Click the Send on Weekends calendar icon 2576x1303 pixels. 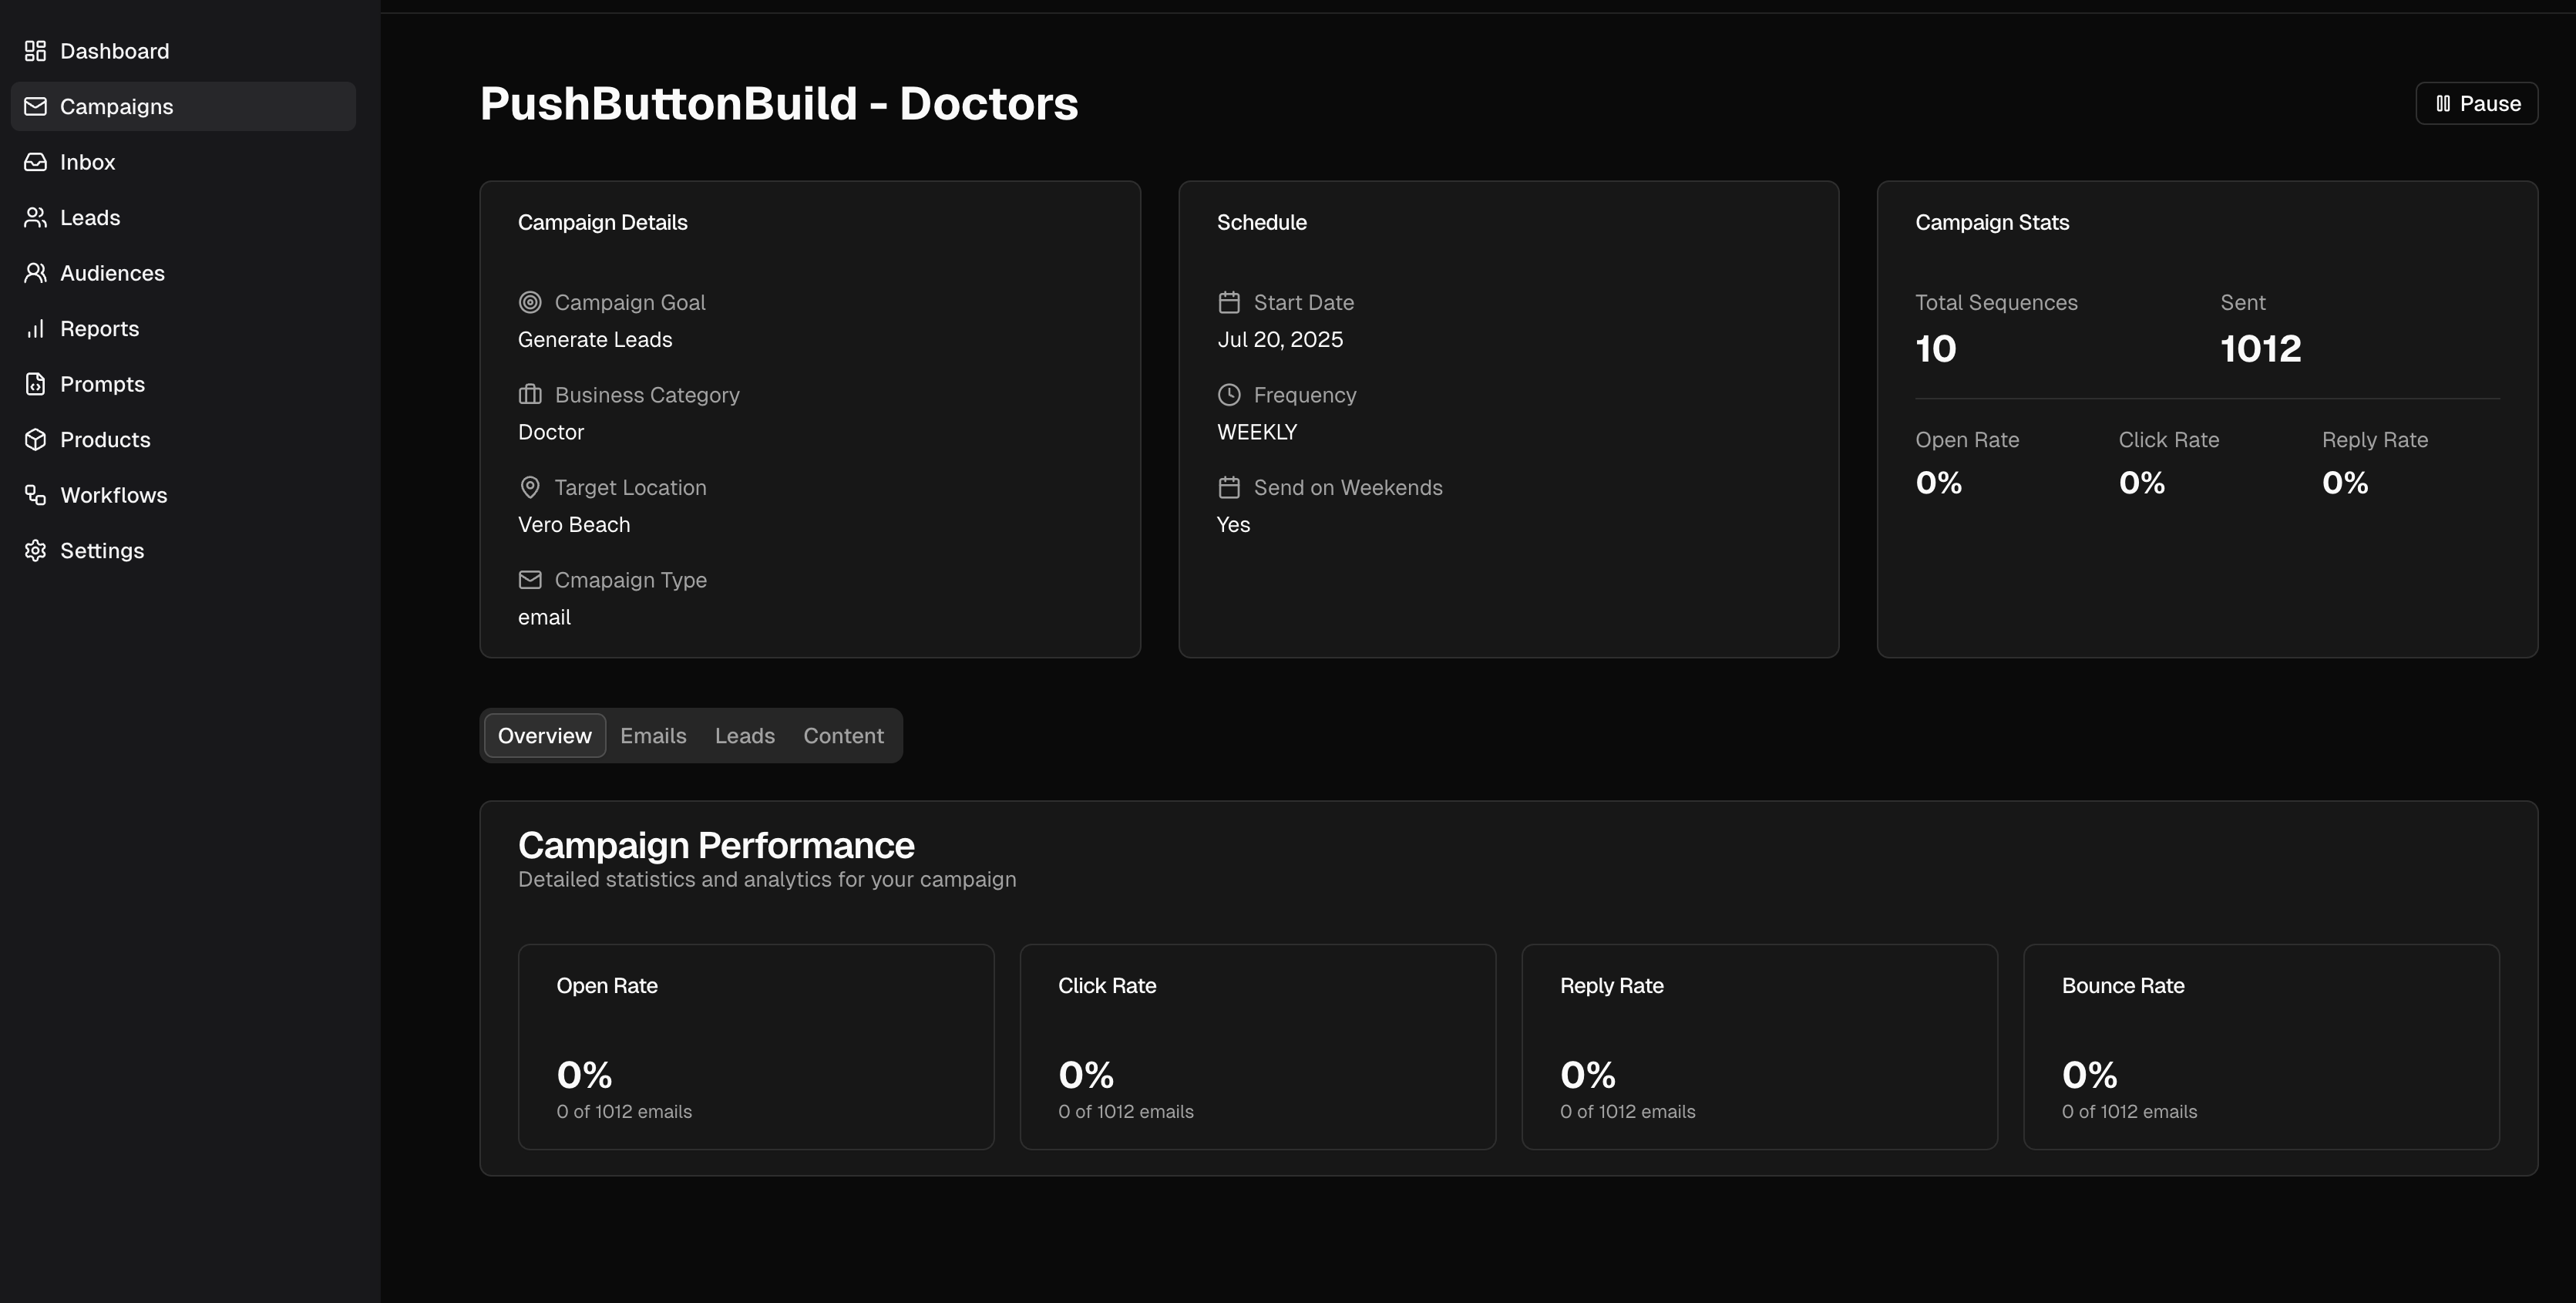click(1229, 487)
